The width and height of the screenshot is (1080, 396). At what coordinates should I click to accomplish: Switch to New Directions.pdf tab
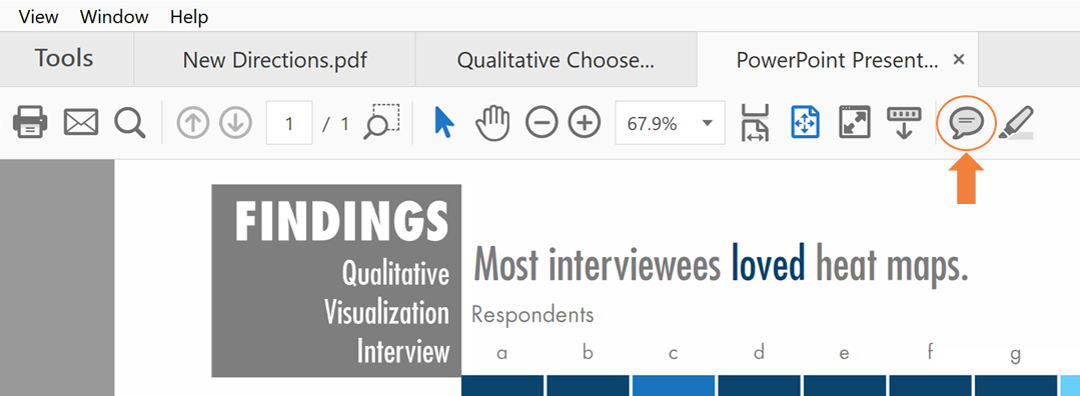274,60
